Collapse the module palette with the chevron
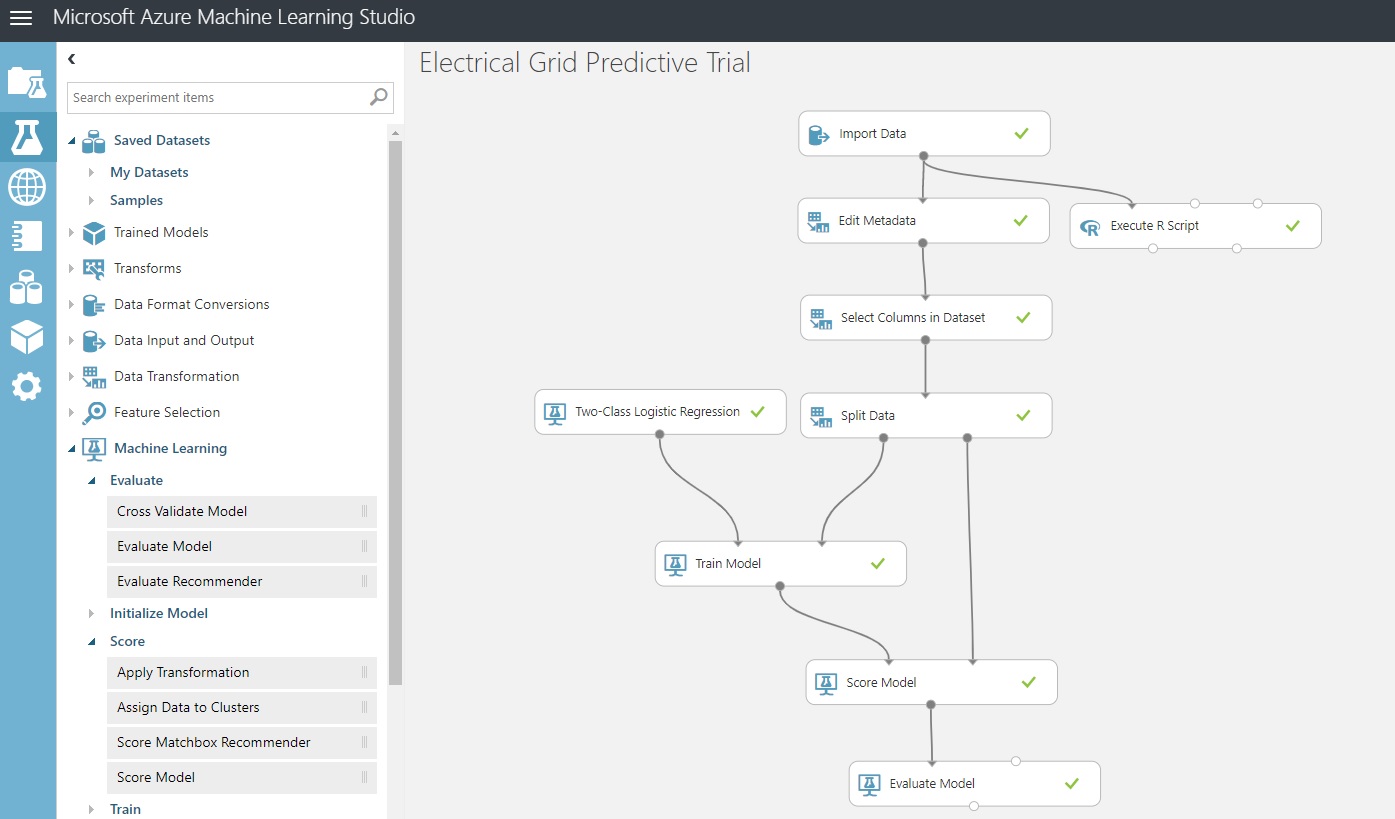The width and height of the screenshot is (1395, 819). [72, 60]
